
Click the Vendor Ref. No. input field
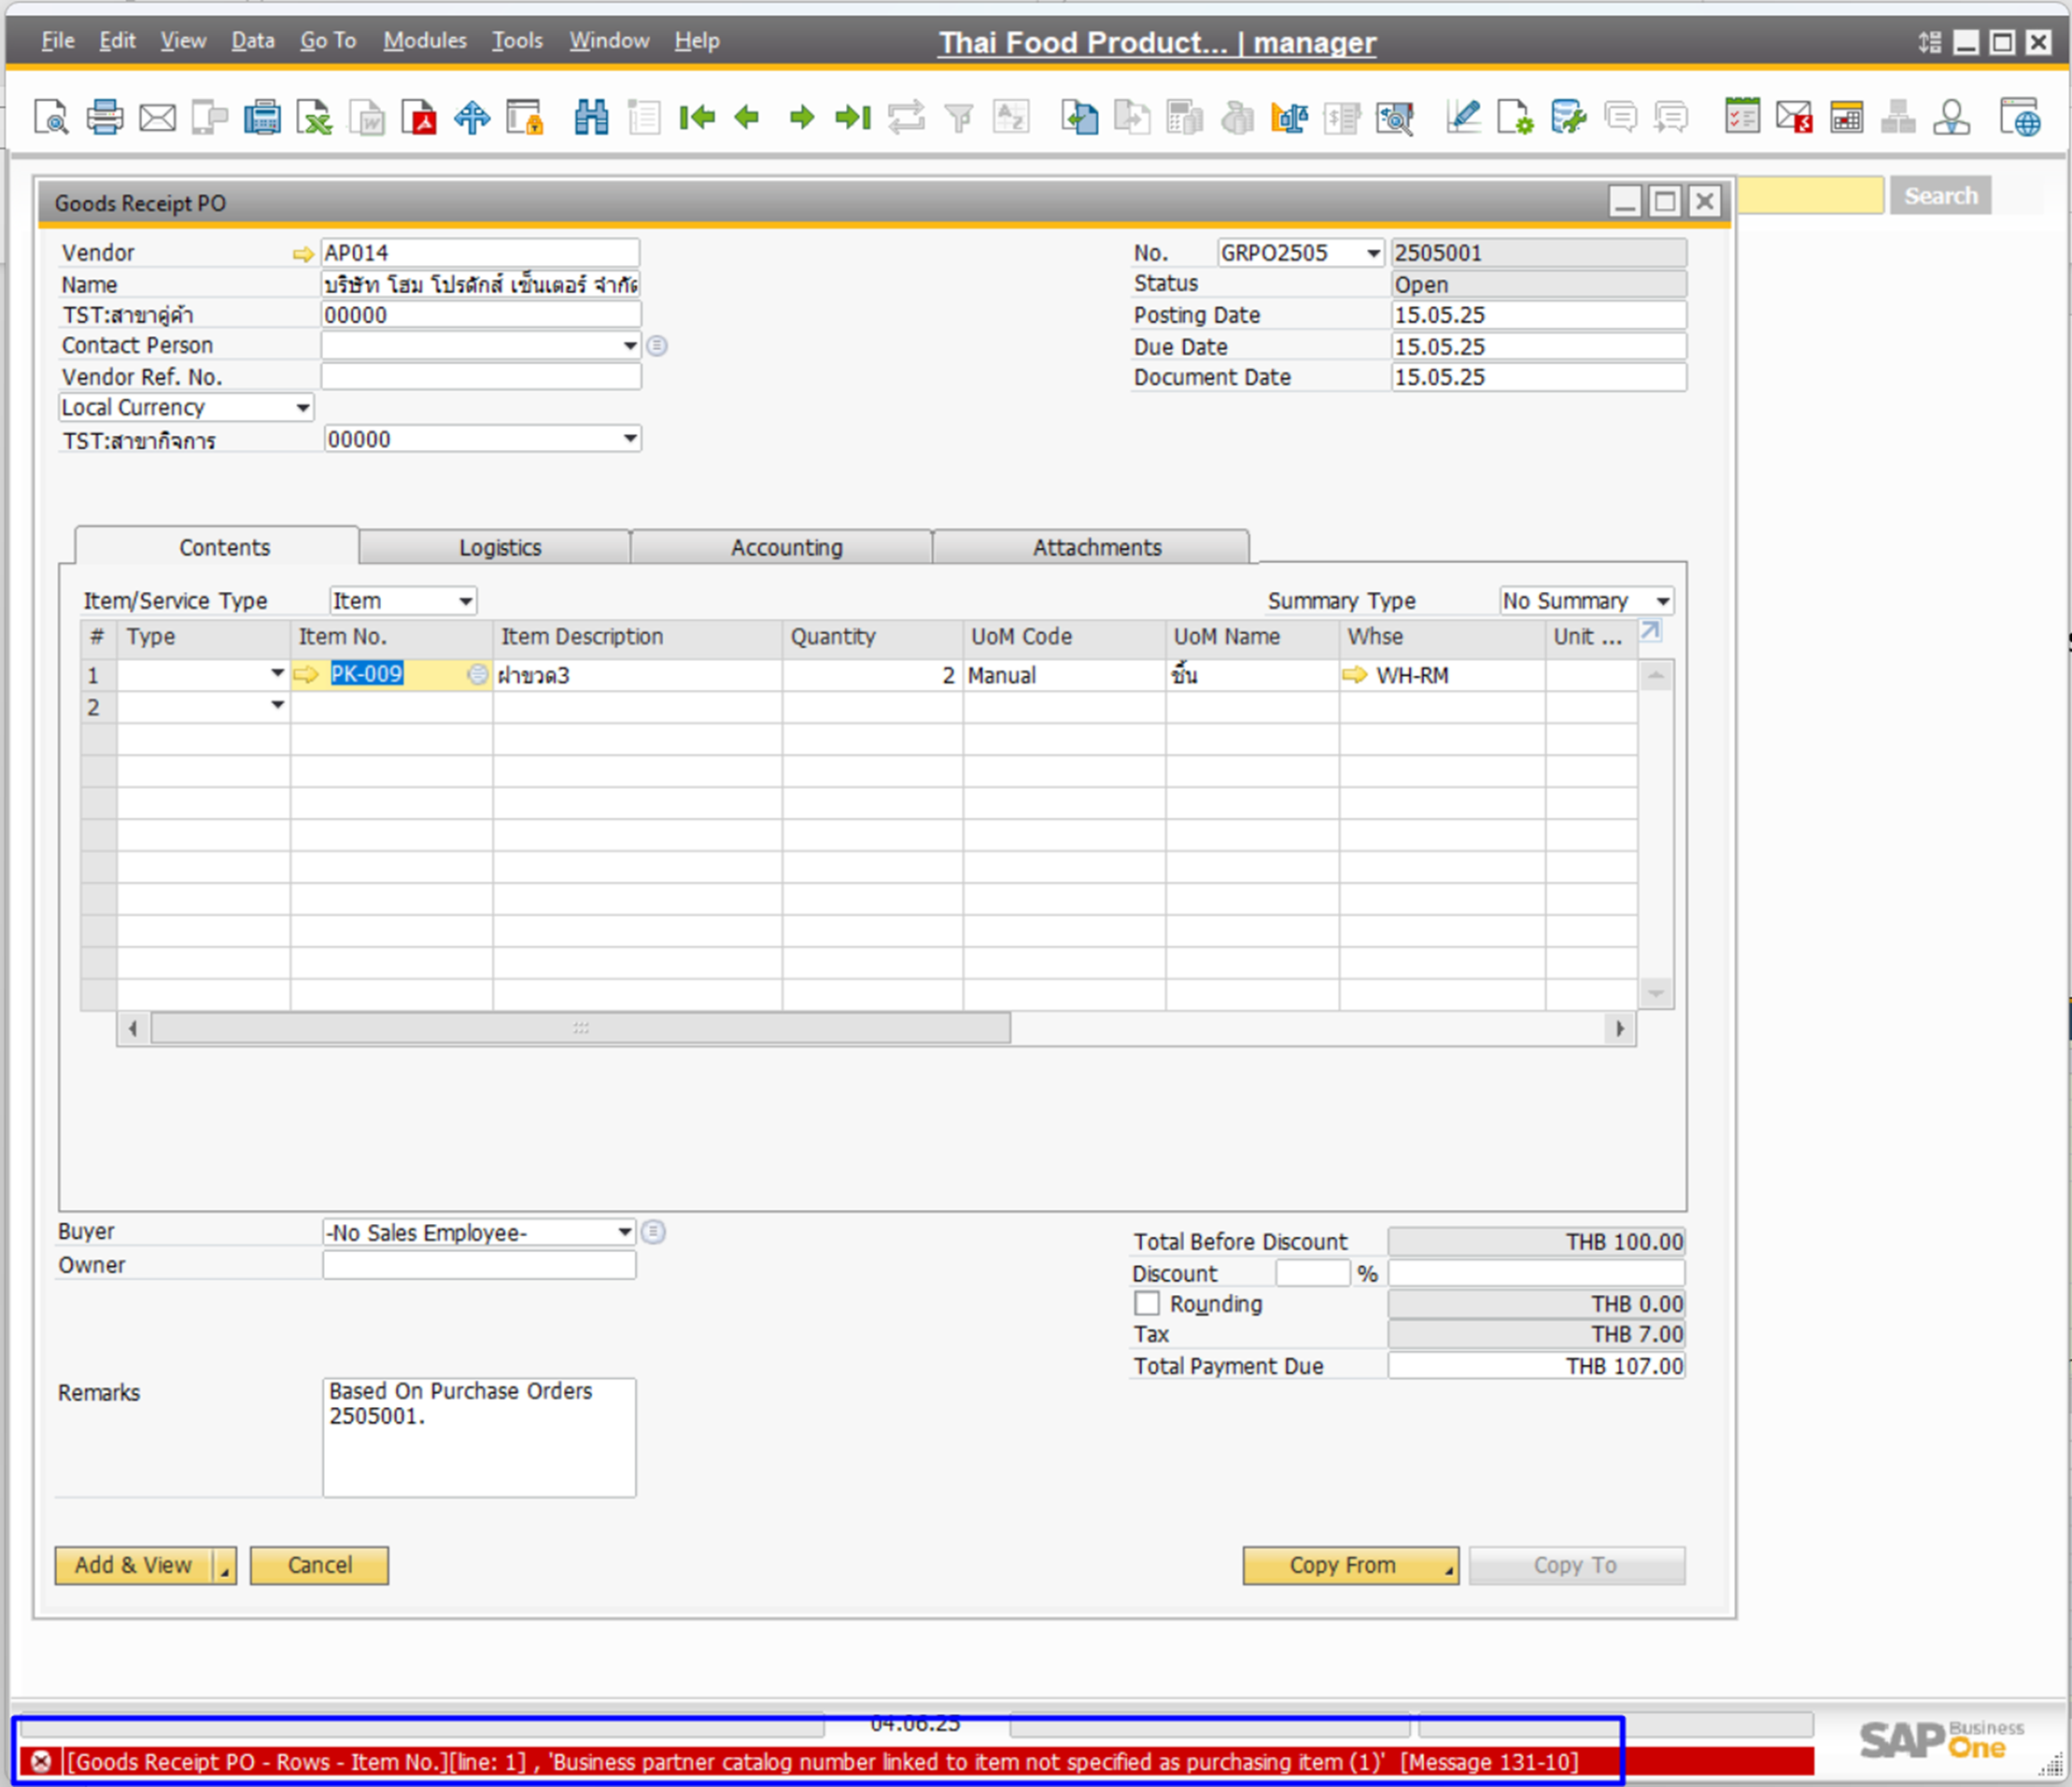tap(480, 377)
